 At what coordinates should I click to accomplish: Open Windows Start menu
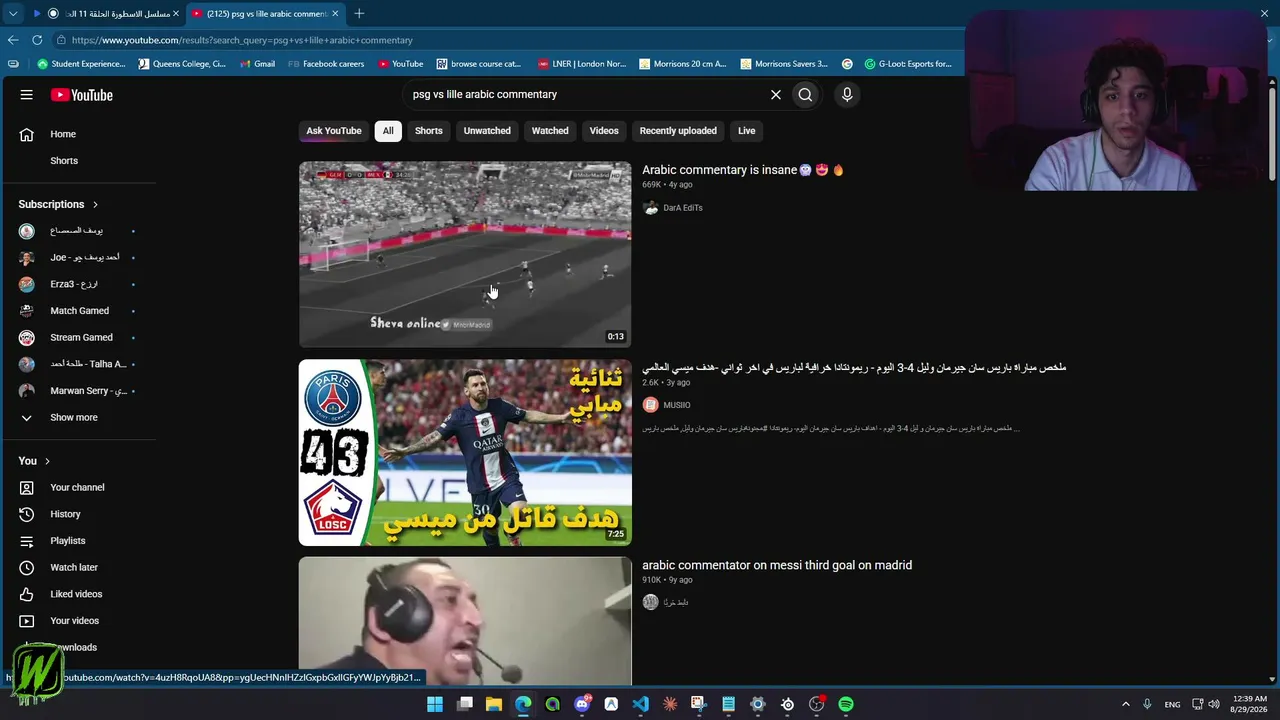(435, 705)
